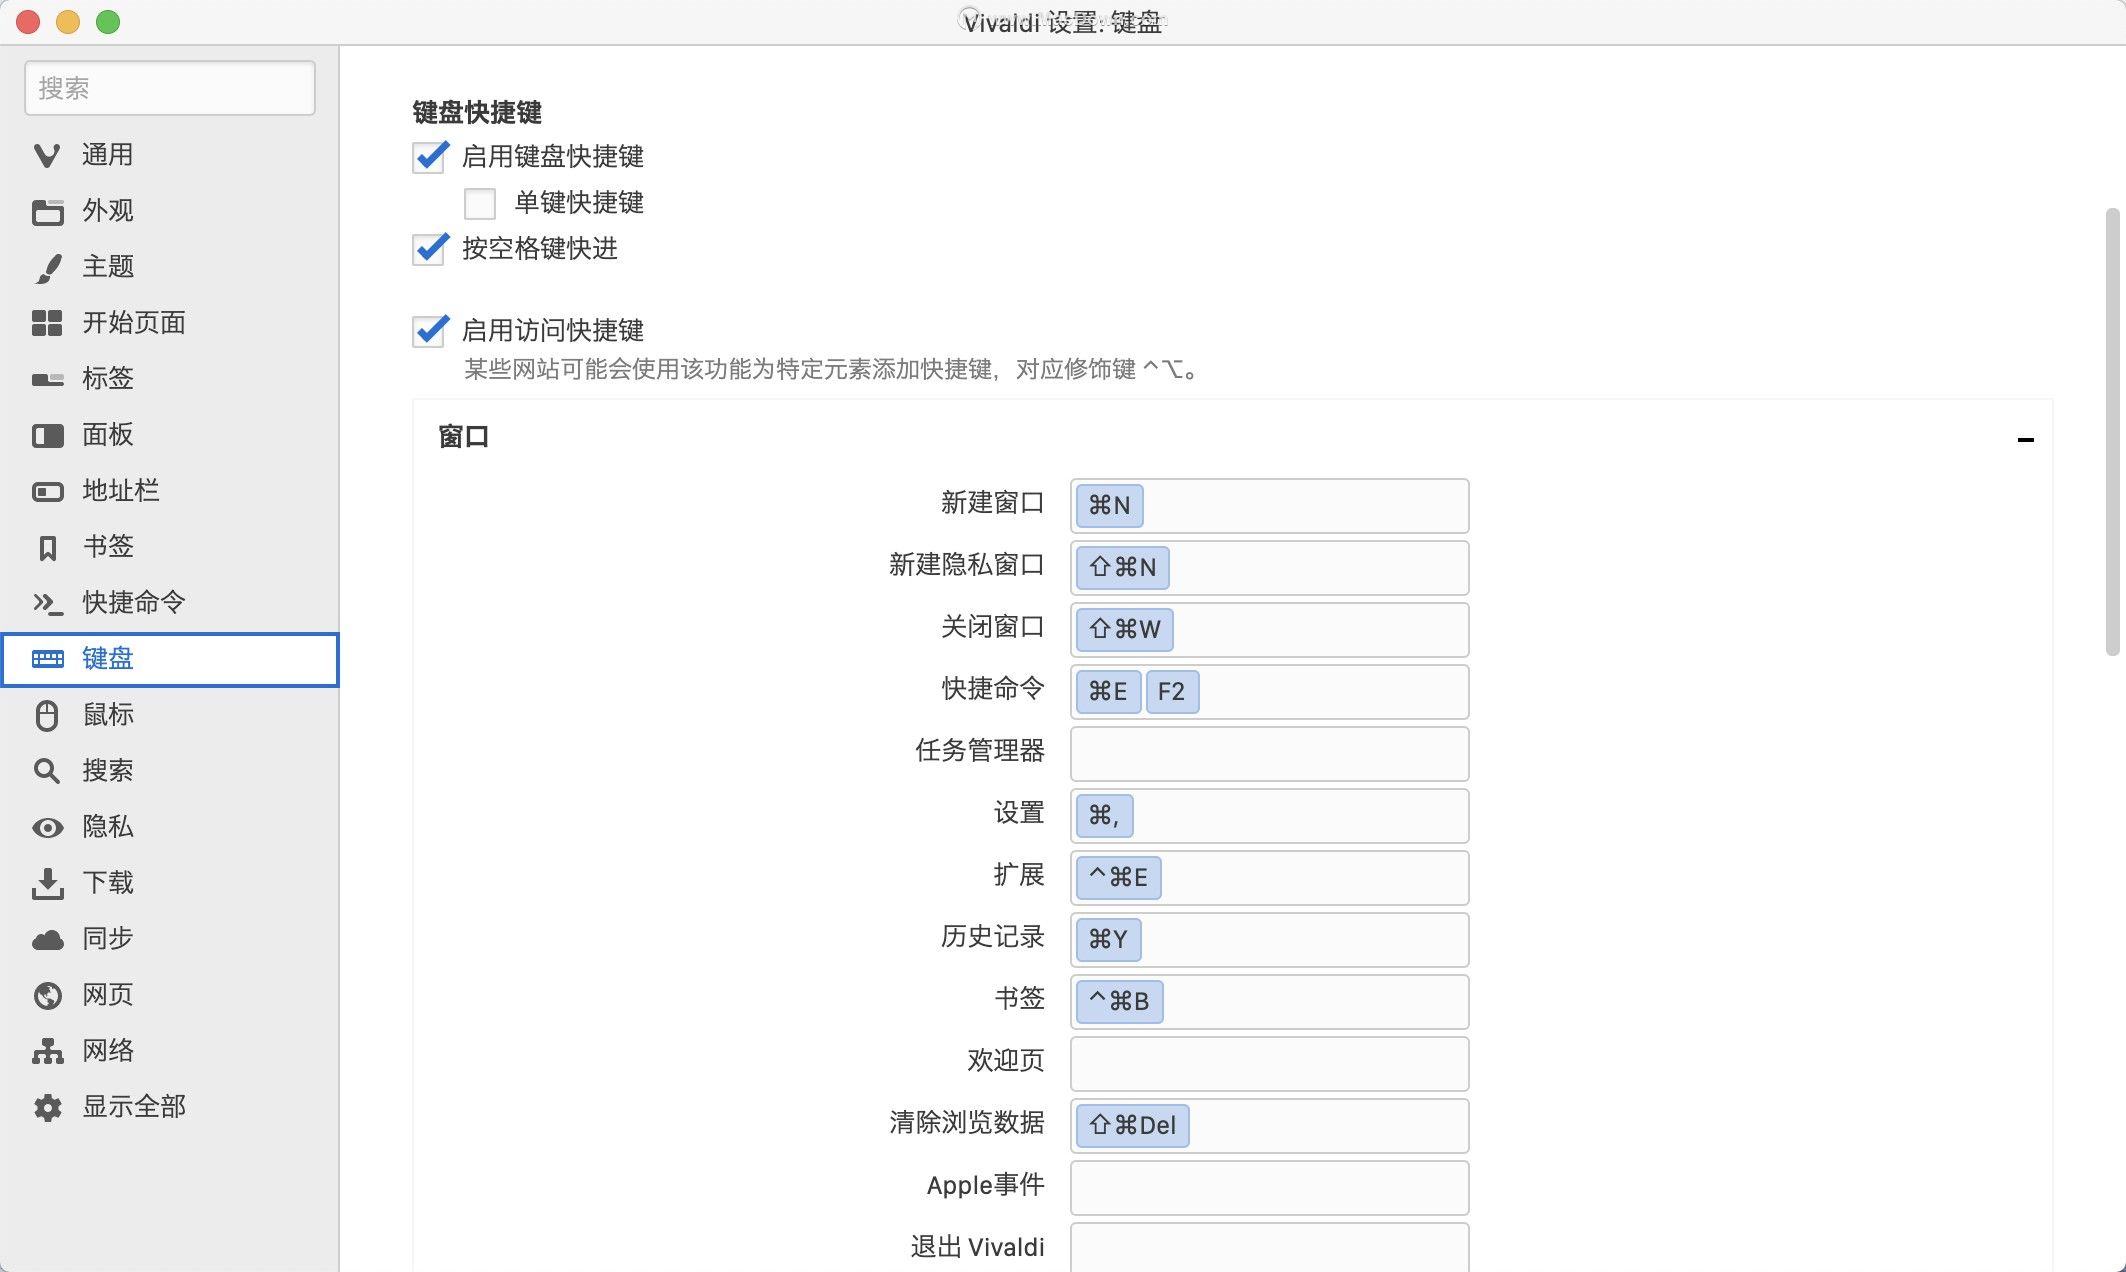Open 开始页面 grid icon

pyautogui.click(x=47, y=323)
